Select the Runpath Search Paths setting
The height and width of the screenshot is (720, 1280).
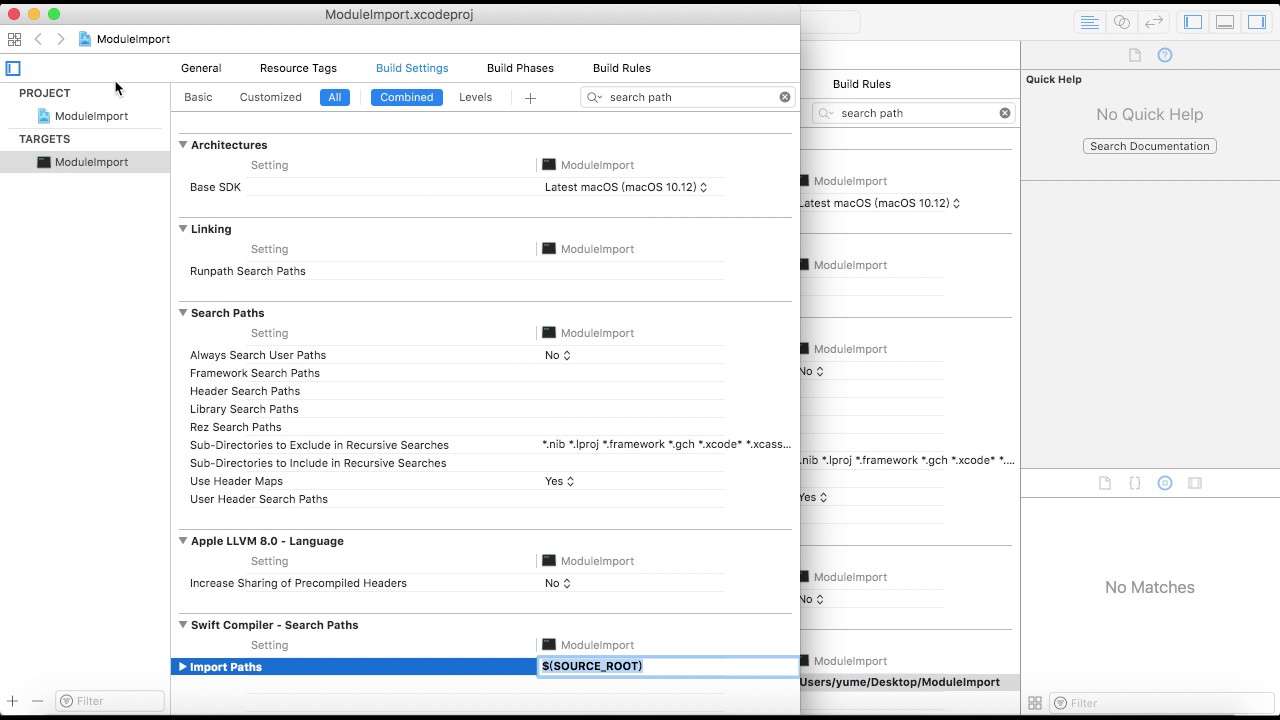tap(248, 271)
